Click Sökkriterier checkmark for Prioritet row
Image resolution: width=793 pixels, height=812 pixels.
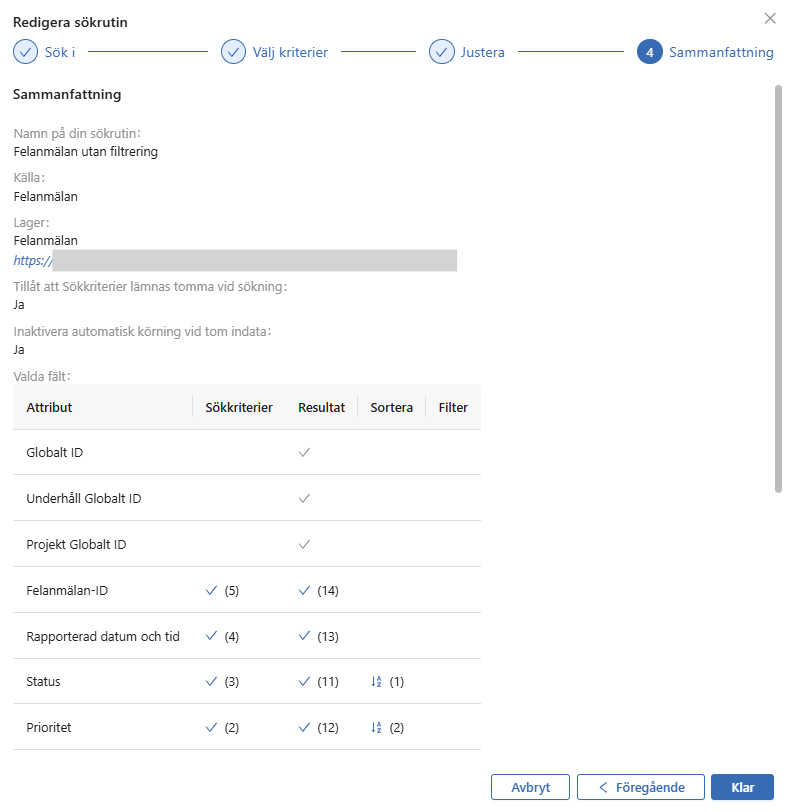coord(211,728)
